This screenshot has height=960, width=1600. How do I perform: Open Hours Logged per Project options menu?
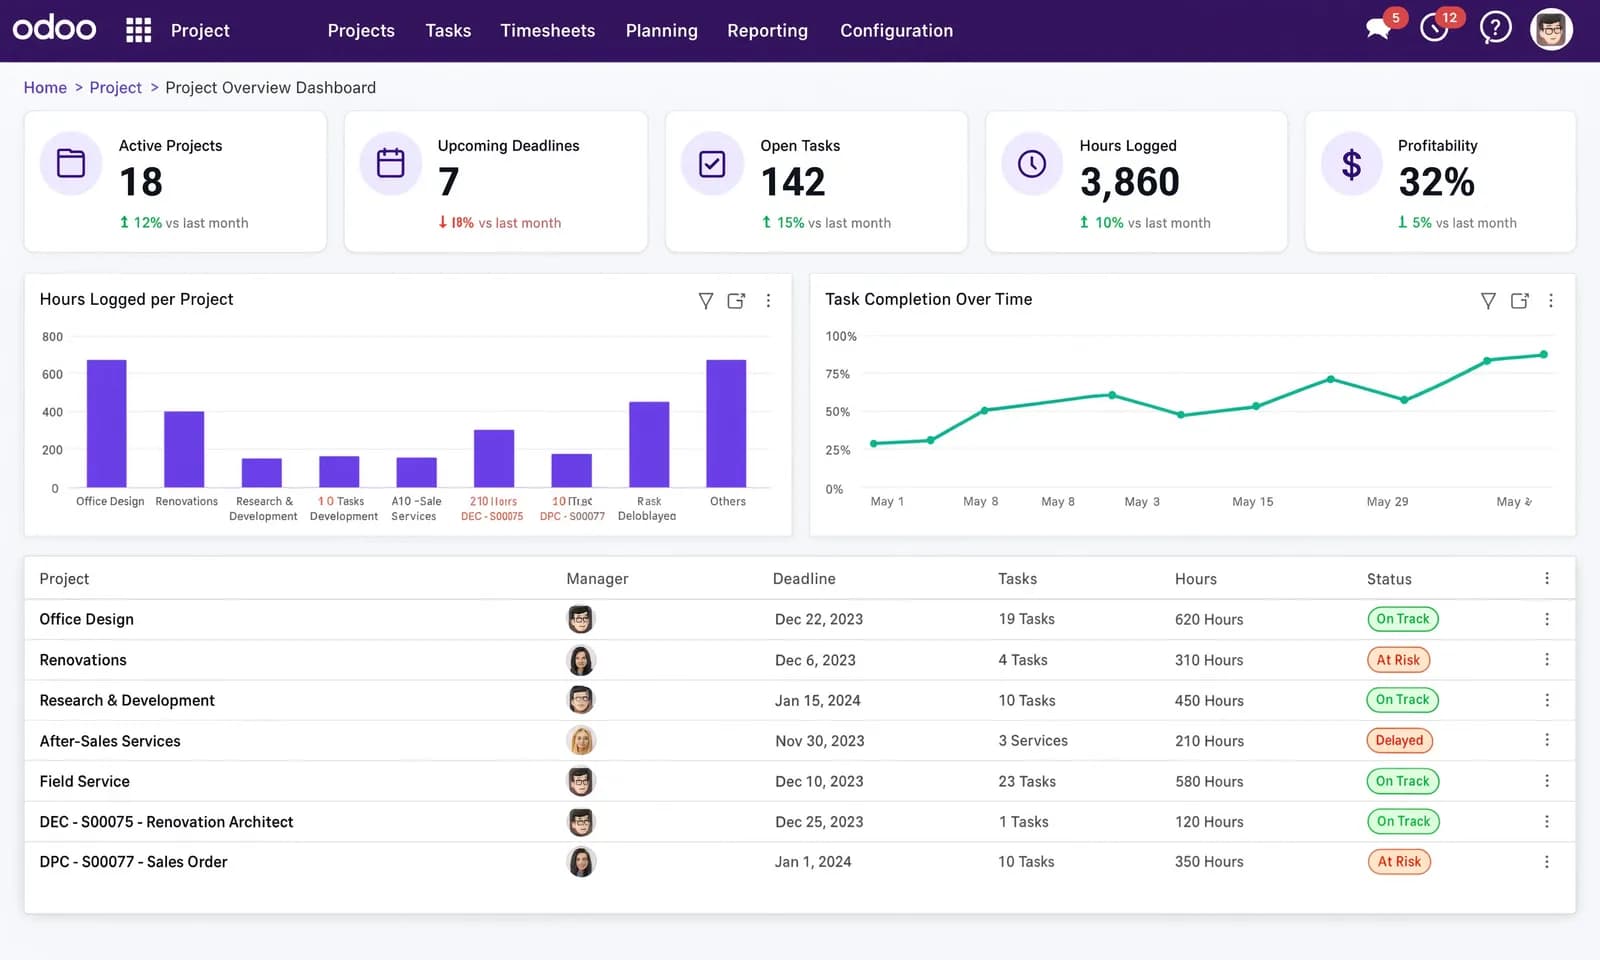tap(768, 300)
